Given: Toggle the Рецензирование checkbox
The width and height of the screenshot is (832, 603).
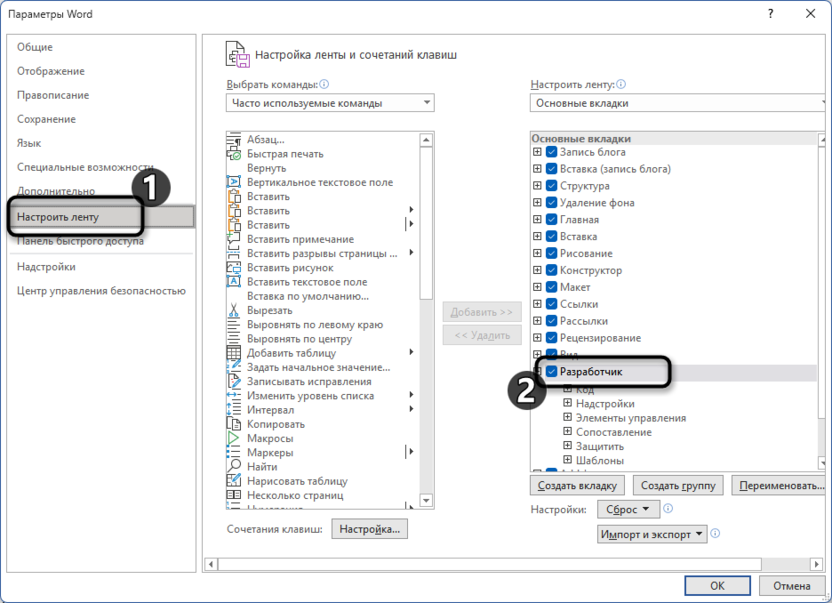Looking at the screenshot, I should (551, 338).
